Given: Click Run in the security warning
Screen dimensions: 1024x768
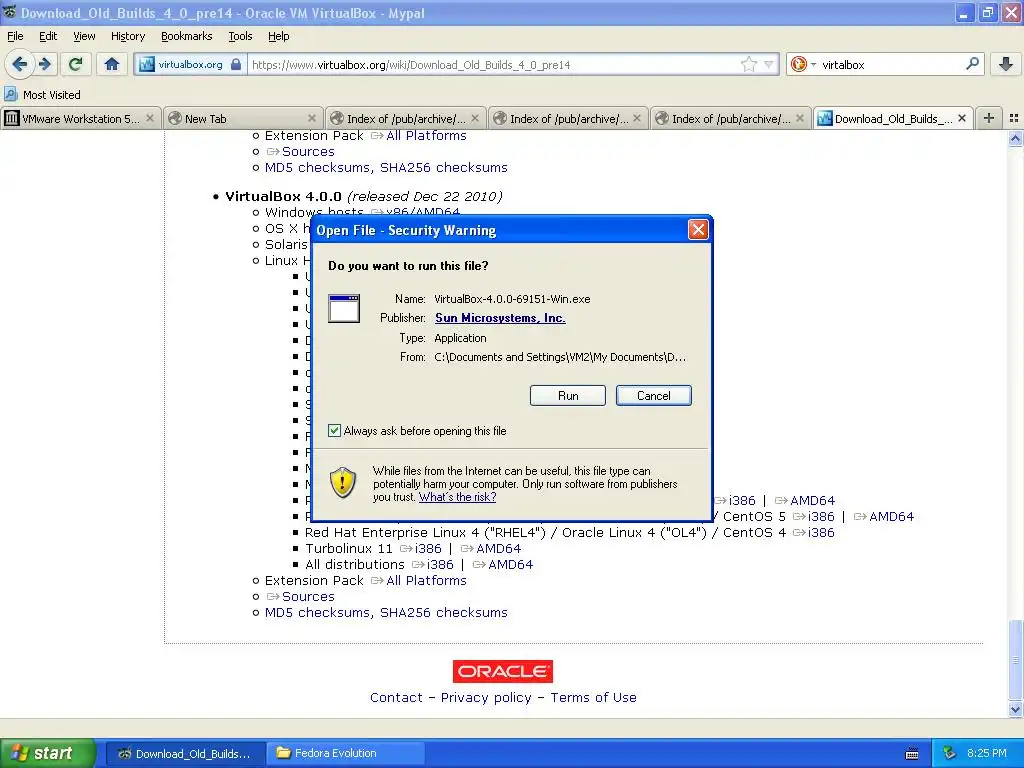Looking at the screenshot, I should coord(568,396).
